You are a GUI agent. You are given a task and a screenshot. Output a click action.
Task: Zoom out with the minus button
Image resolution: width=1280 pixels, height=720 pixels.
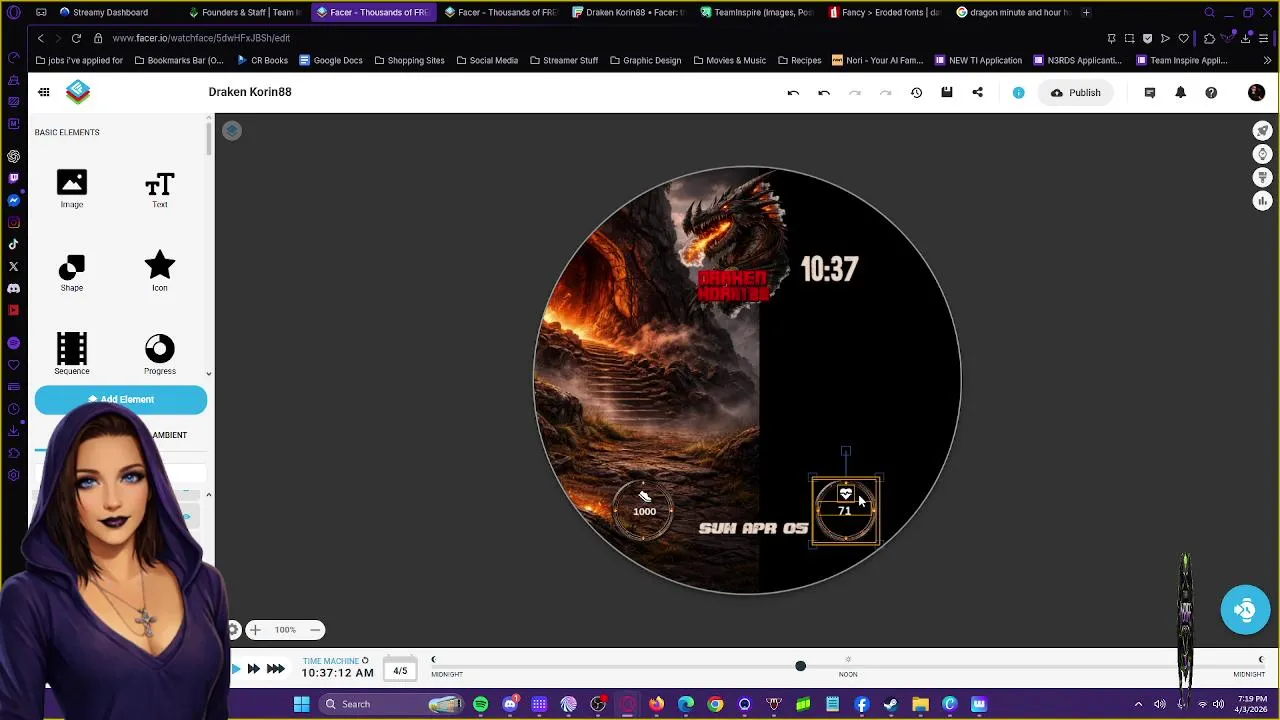(315, 630)
